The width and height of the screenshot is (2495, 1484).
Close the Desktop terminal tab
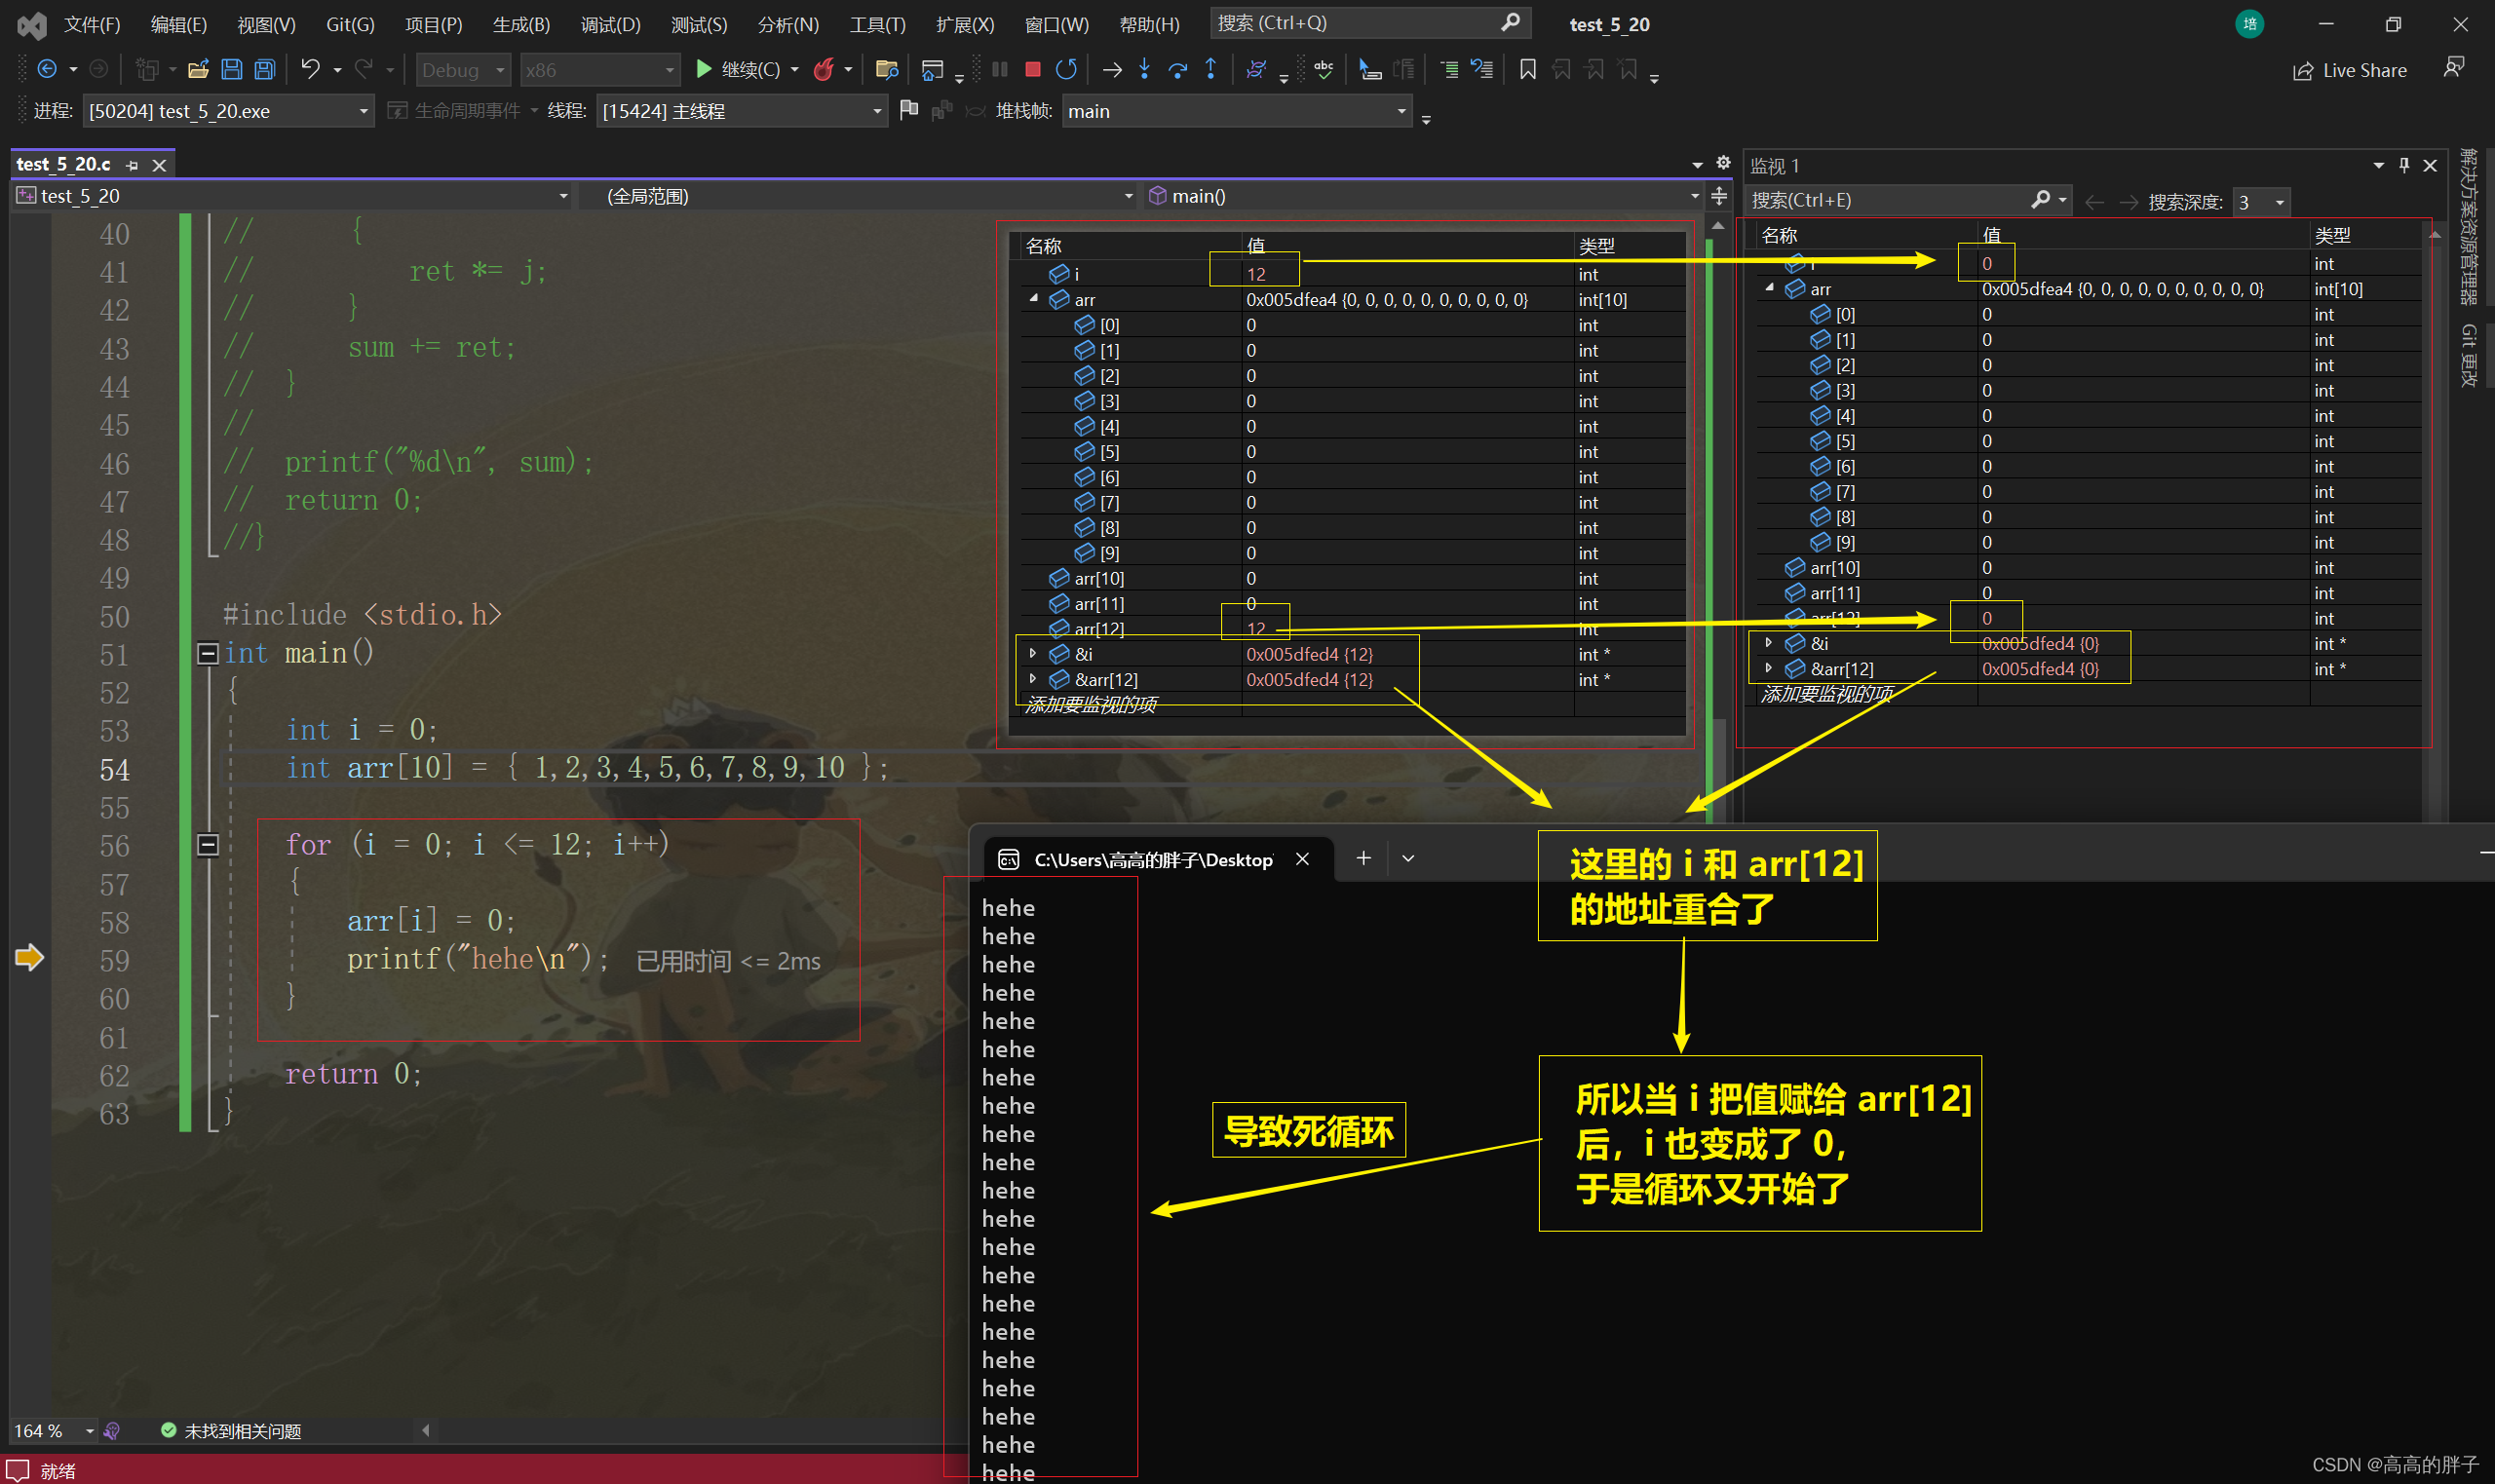[x=1302, y=859]
